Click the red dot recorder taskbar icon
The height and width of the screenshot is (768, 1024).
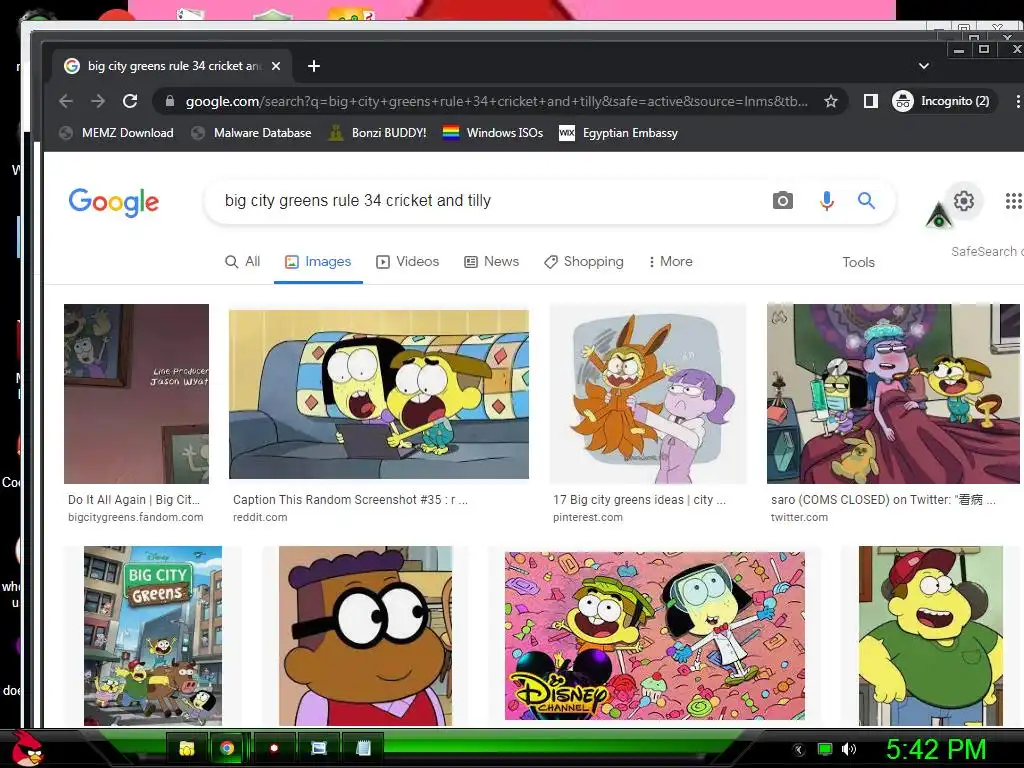274,748
